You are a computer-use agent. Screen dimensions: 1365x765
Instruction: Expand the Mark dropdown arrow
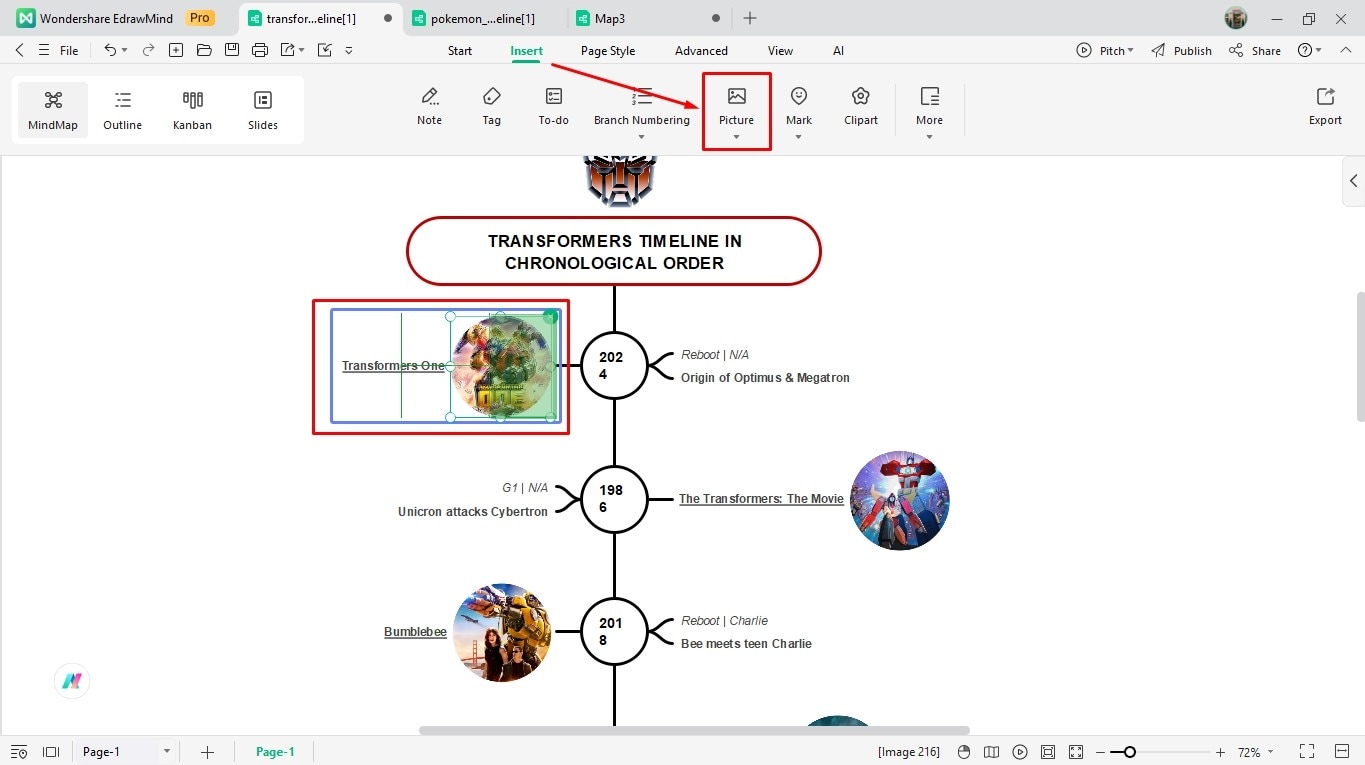798,138
